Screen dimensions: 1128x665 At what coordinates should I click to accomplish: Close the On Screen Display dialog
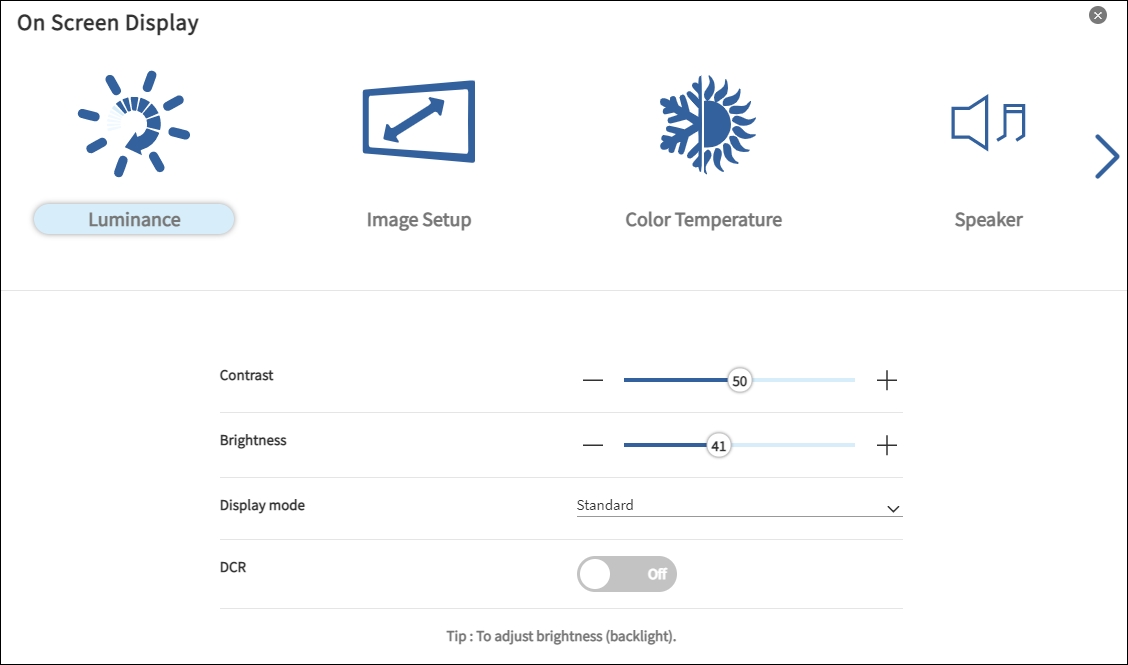click(1098, 15)
